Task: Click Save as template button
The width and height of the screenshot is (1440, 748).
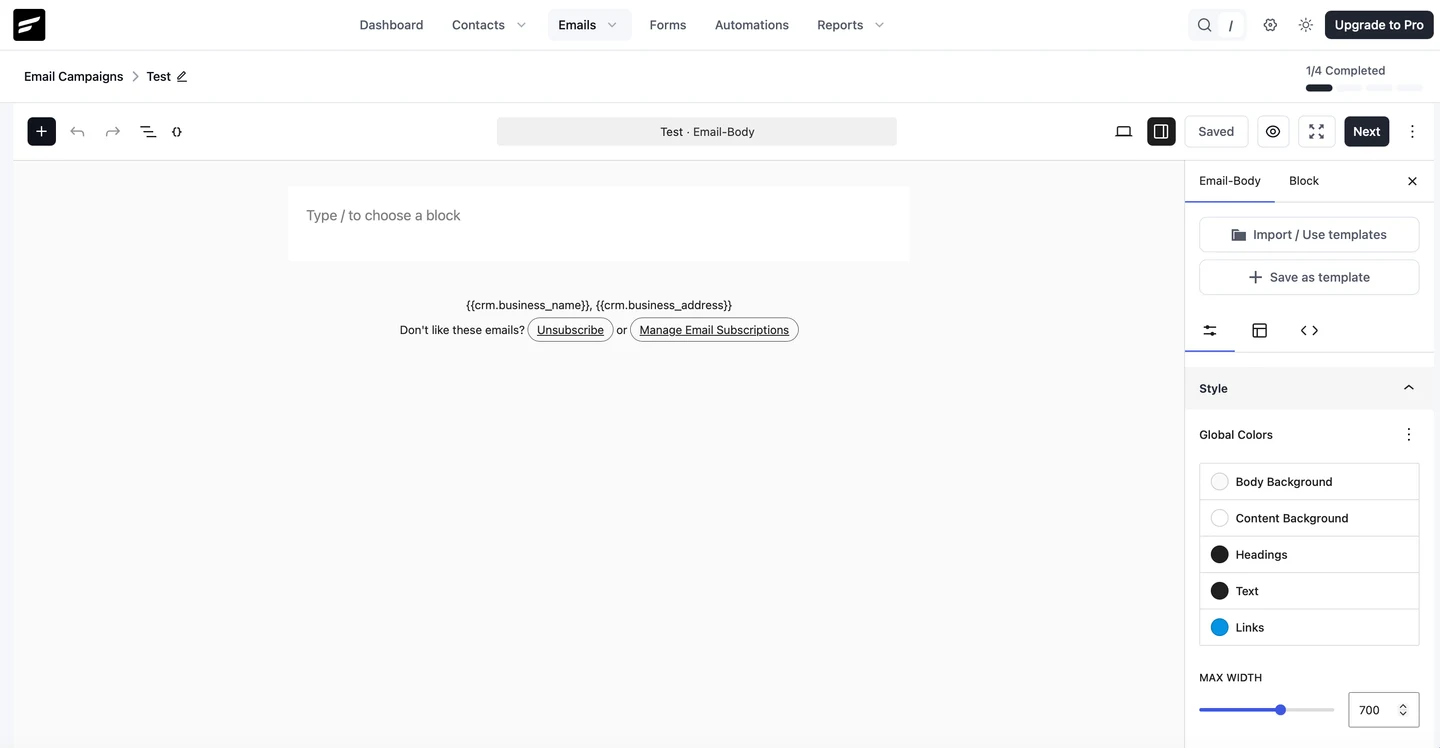Action: coord(1309,277)
